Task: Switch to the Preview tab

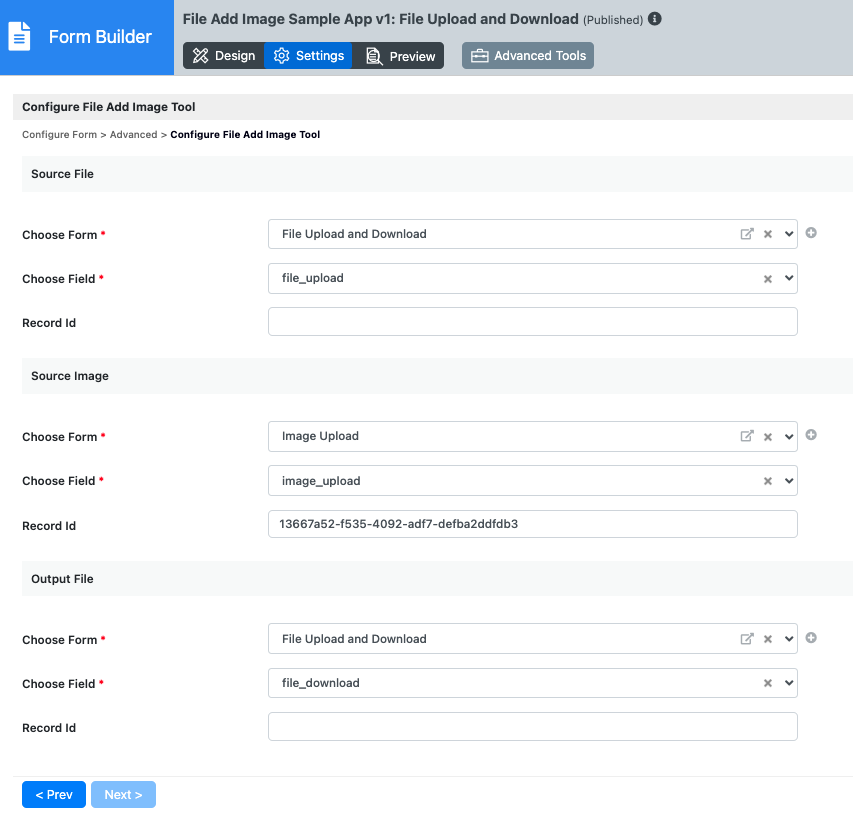Action: pyautogui.click(x=400, y=56)
